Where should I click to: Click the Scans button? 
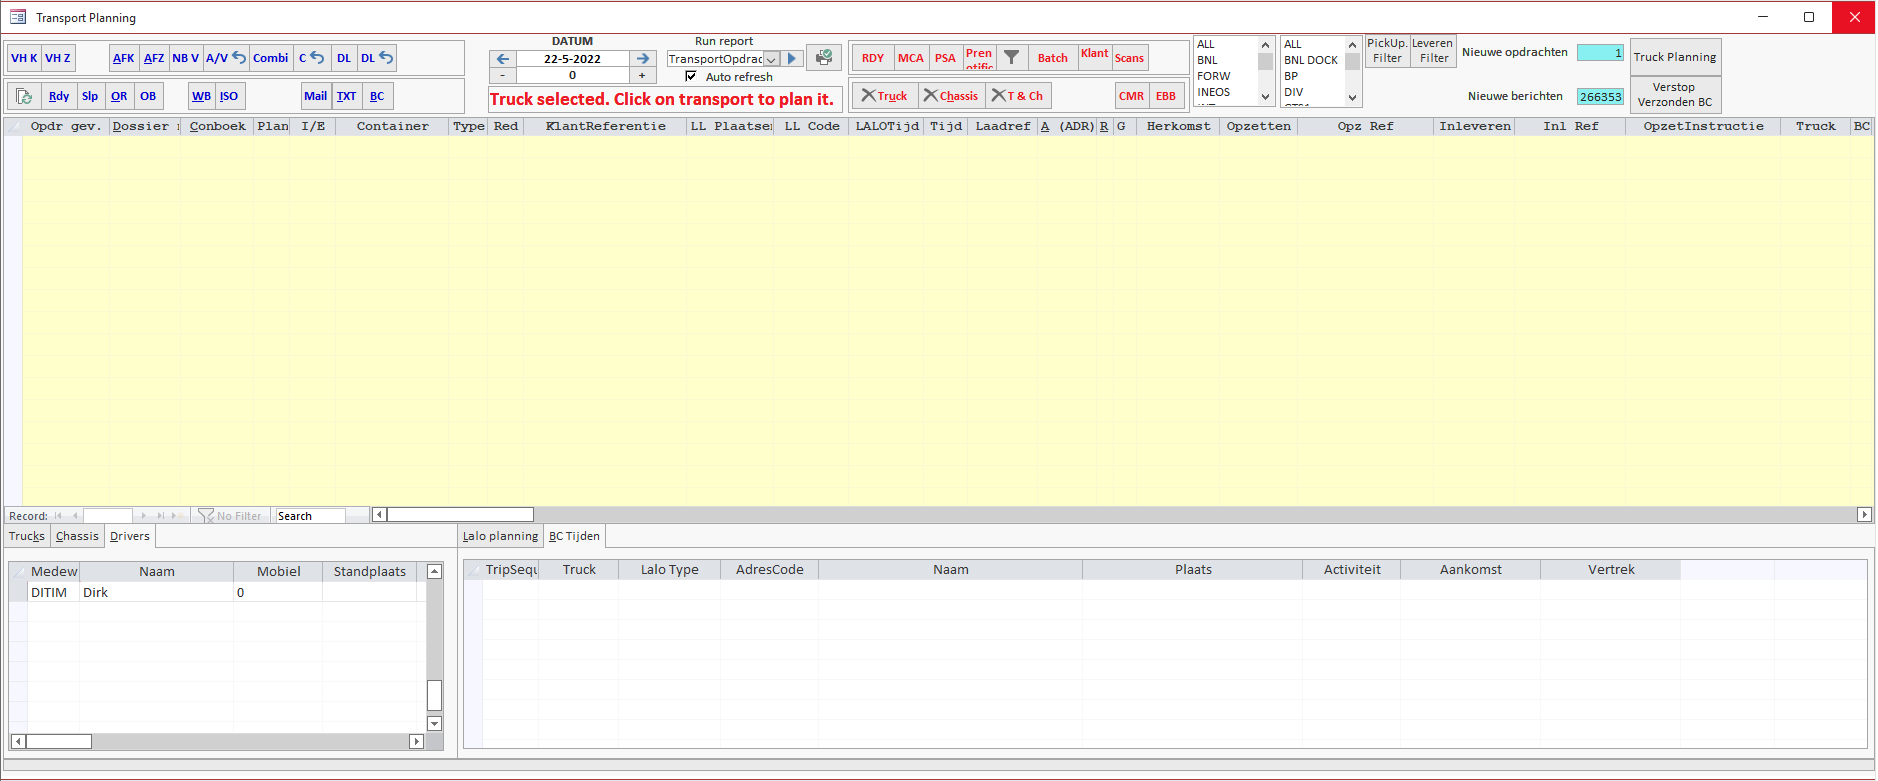[1130, 58]
